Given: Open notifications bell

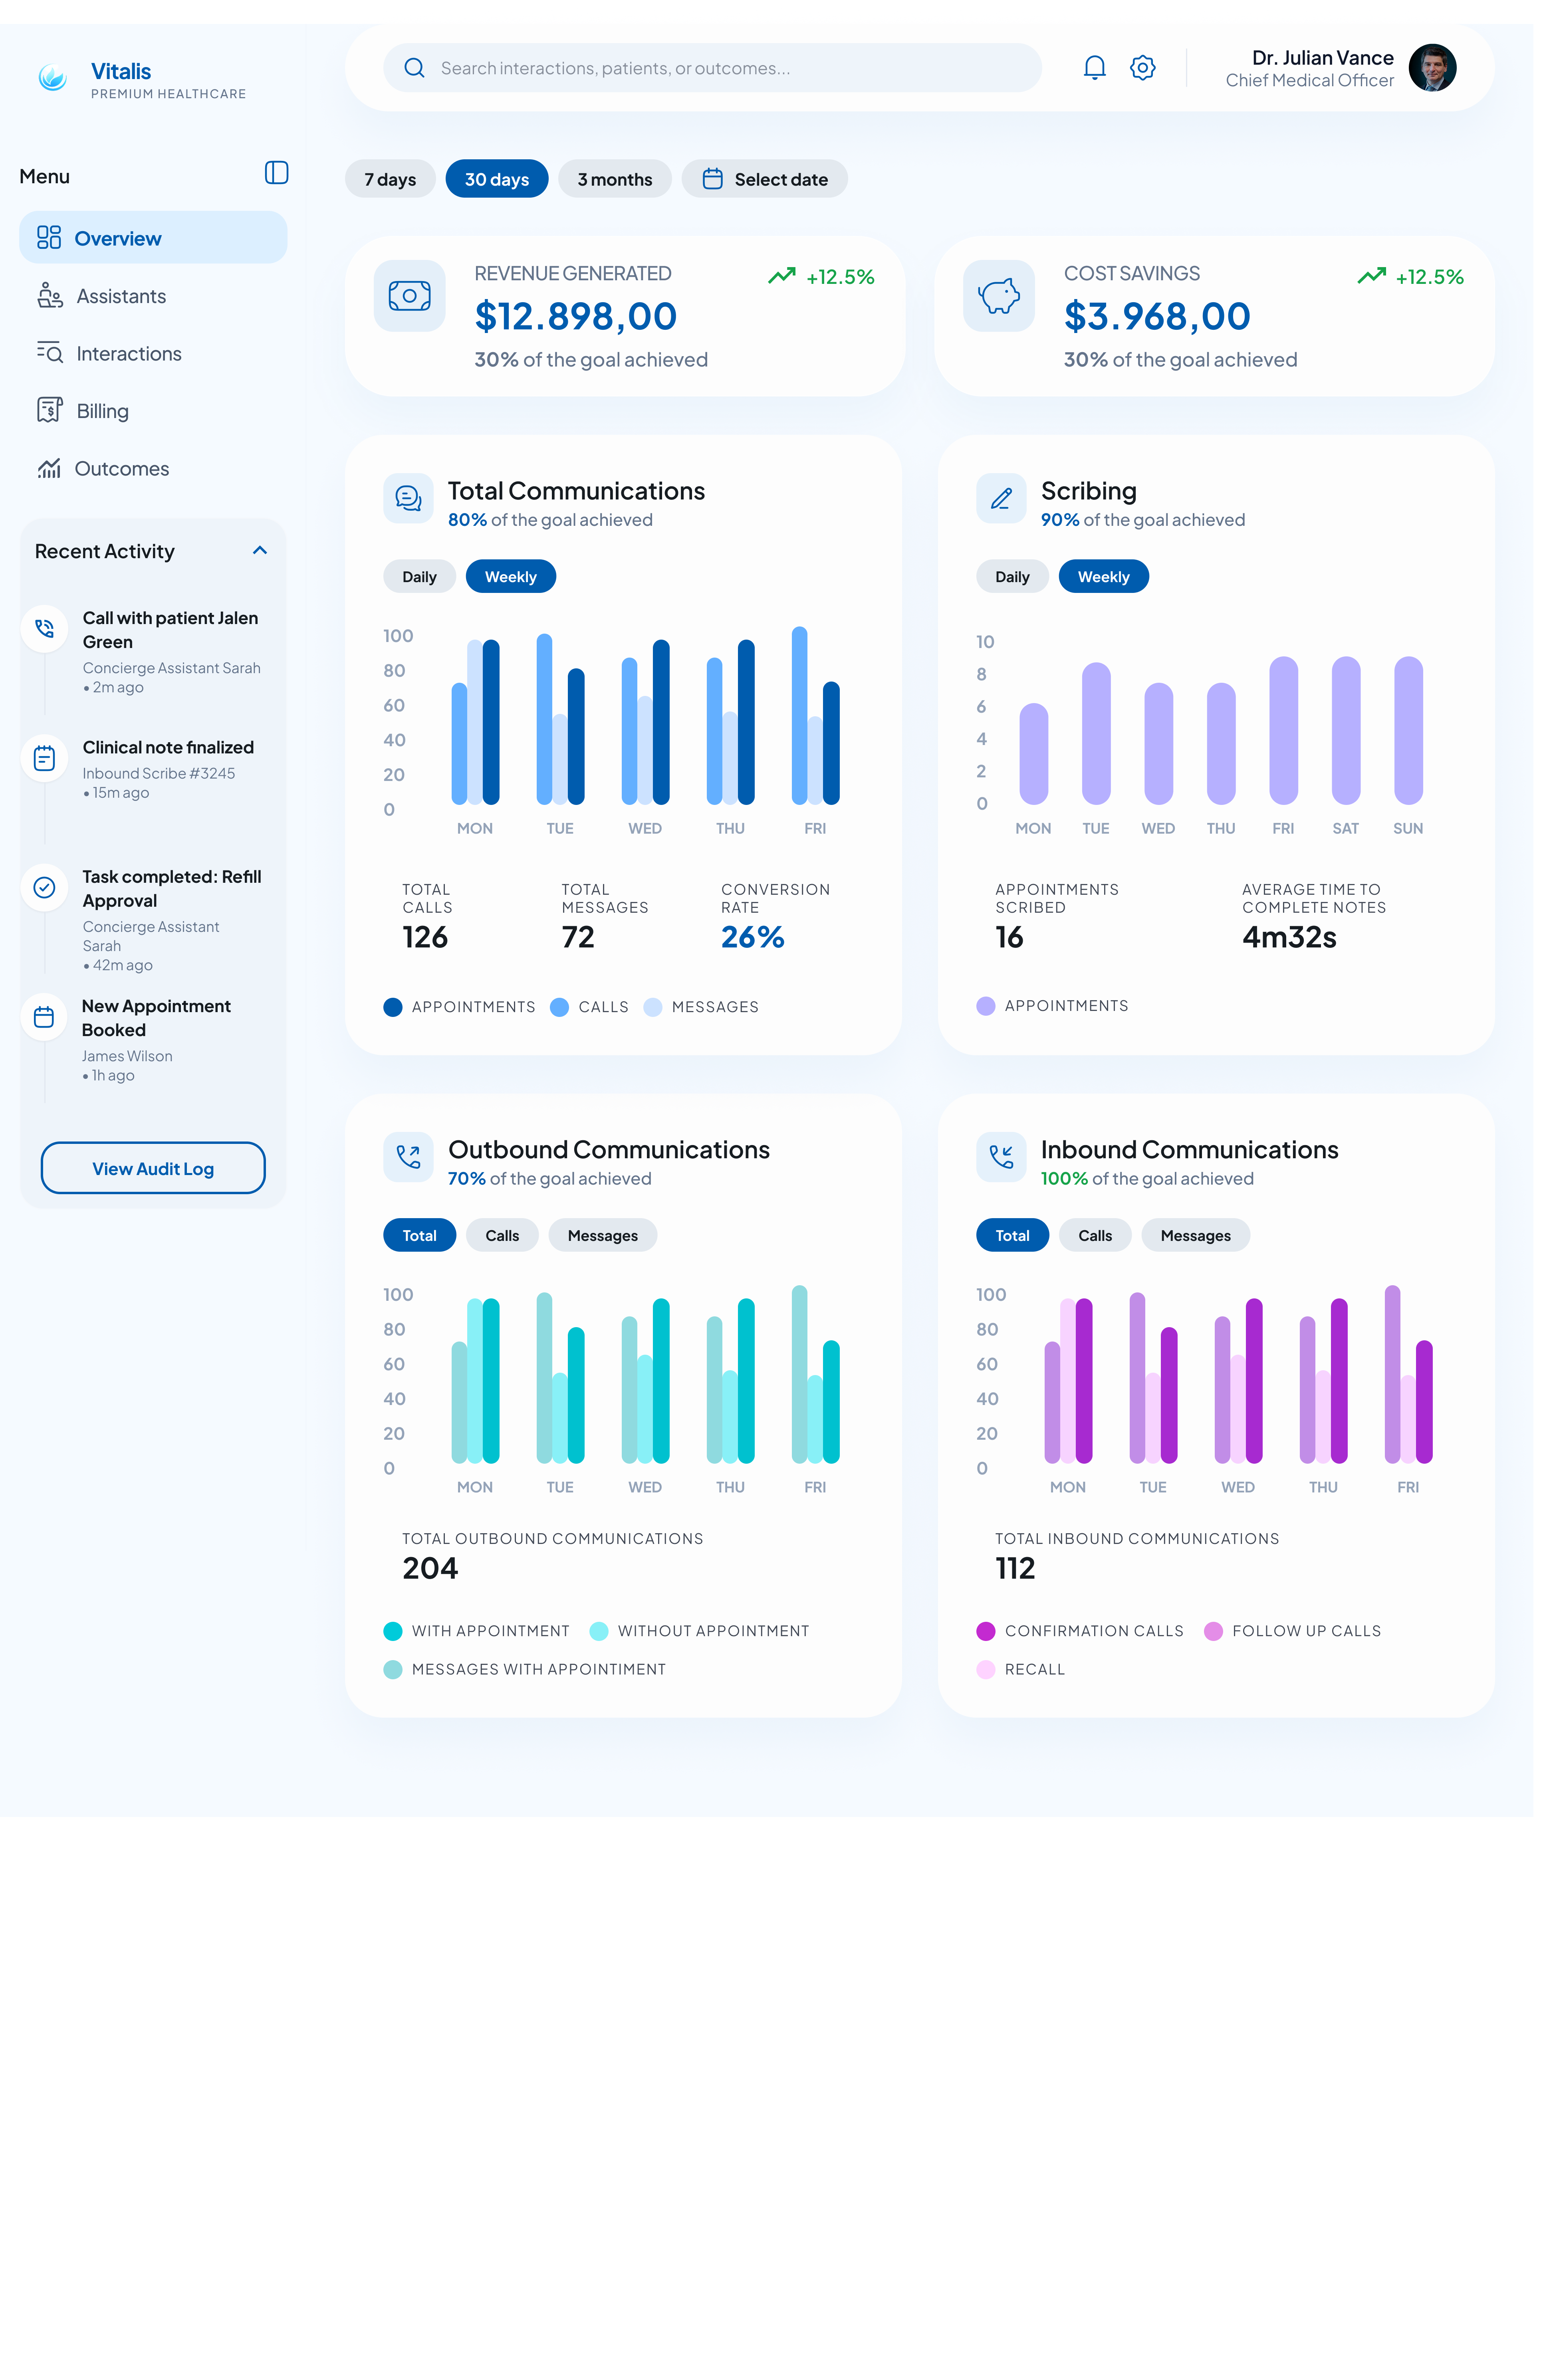Looking at the screenshot, I should (1094, 68).
